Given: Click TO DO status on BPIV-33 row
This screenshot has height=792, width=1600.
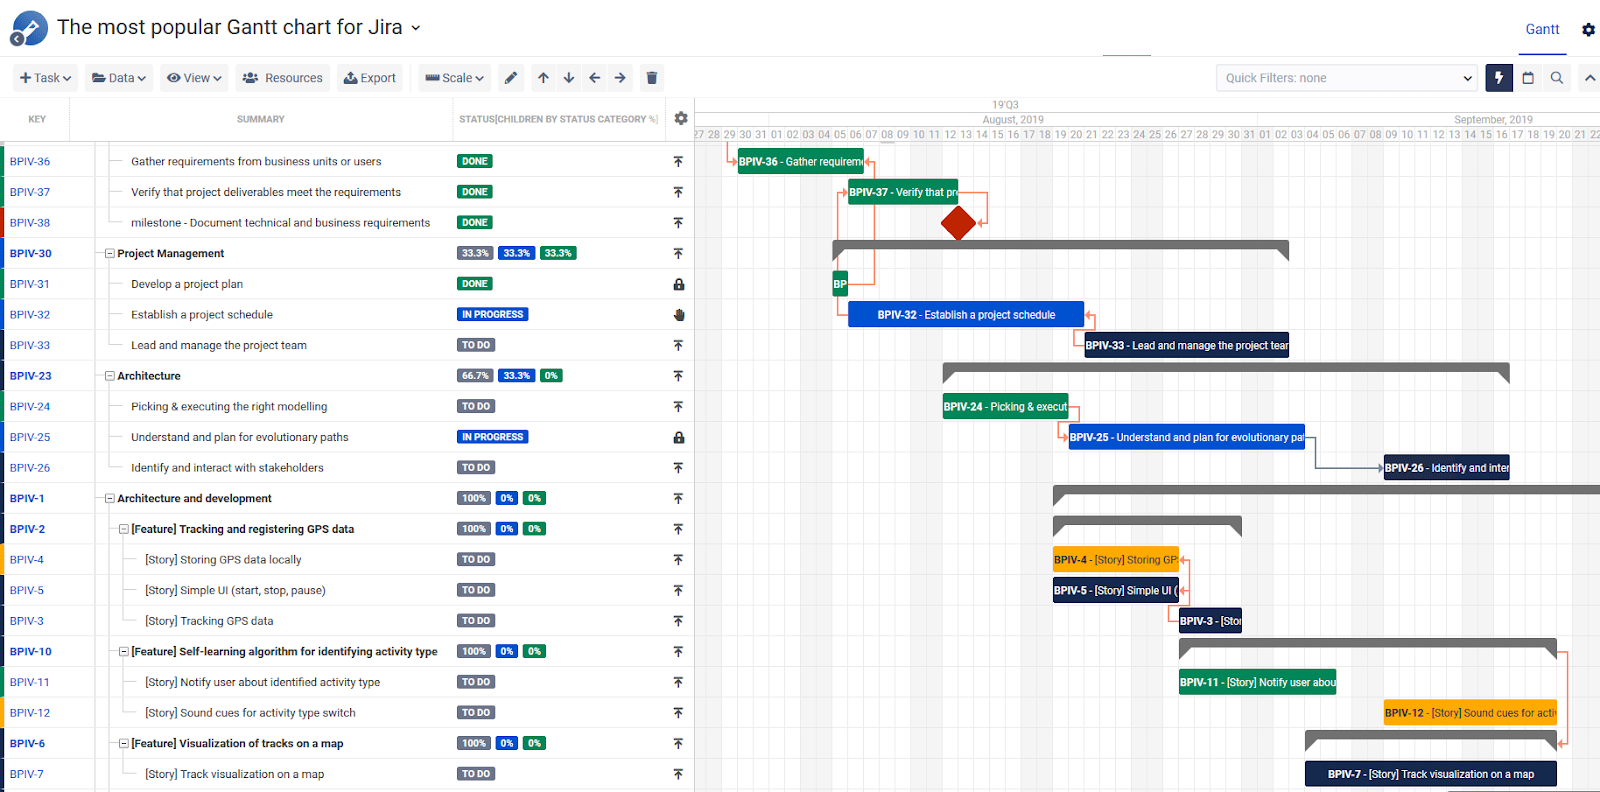Looking at the screenshot, I should pyautogui.click(x=476, y=345).
